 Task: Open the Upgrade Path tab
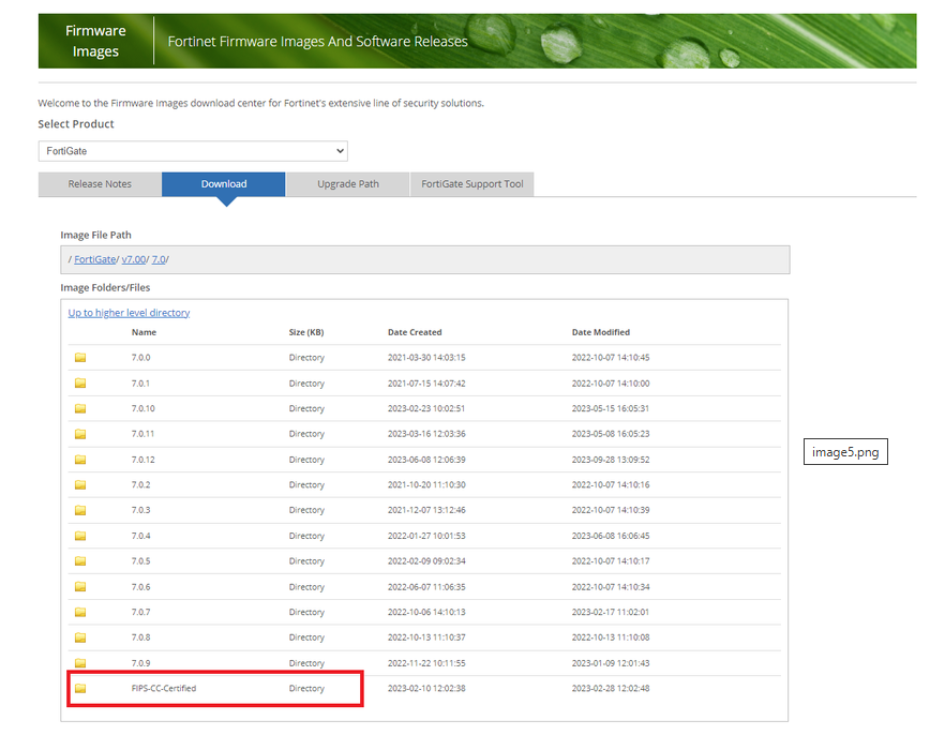pyautogui.click(x=347, y=184)
